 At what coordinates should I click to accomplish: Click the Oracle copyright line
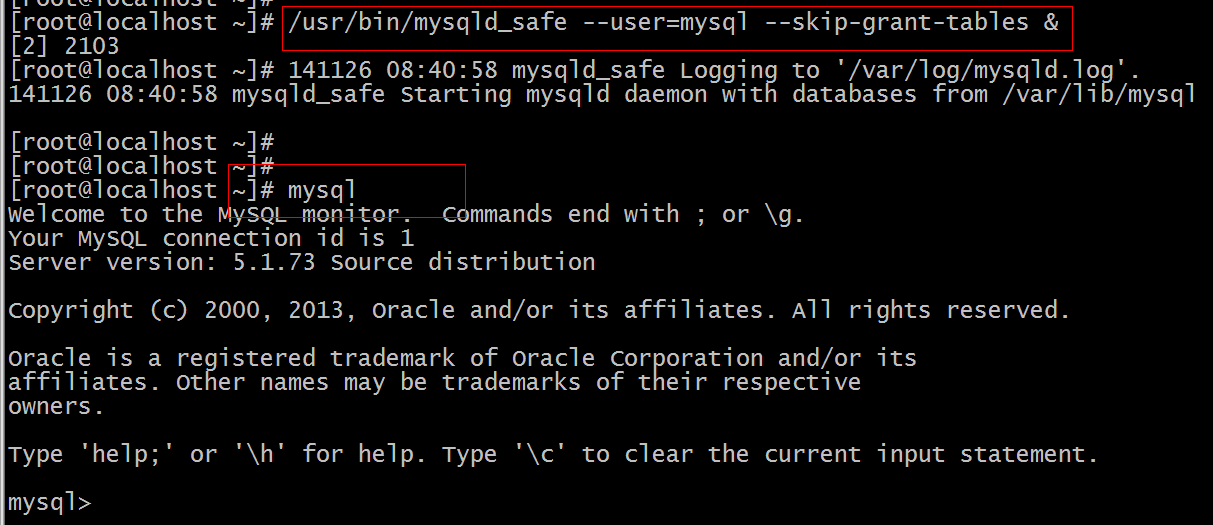click(x=538, y=310)
